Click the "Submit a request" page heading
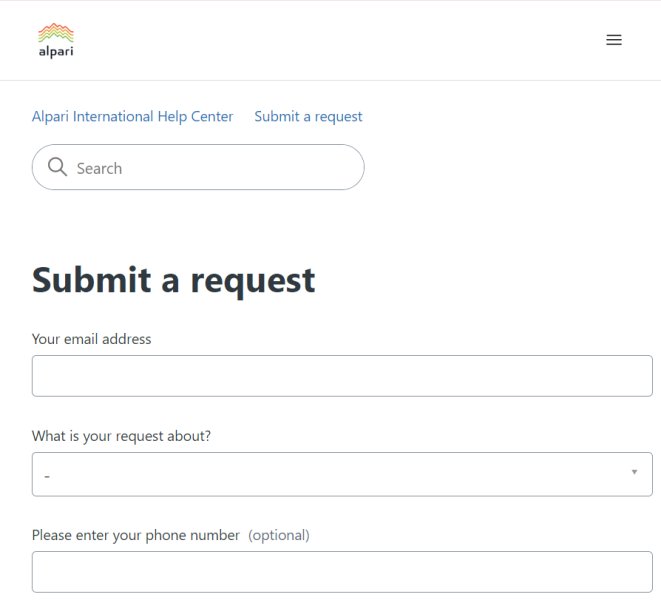Viewport: 661px width, 600px height. point(174,280)
